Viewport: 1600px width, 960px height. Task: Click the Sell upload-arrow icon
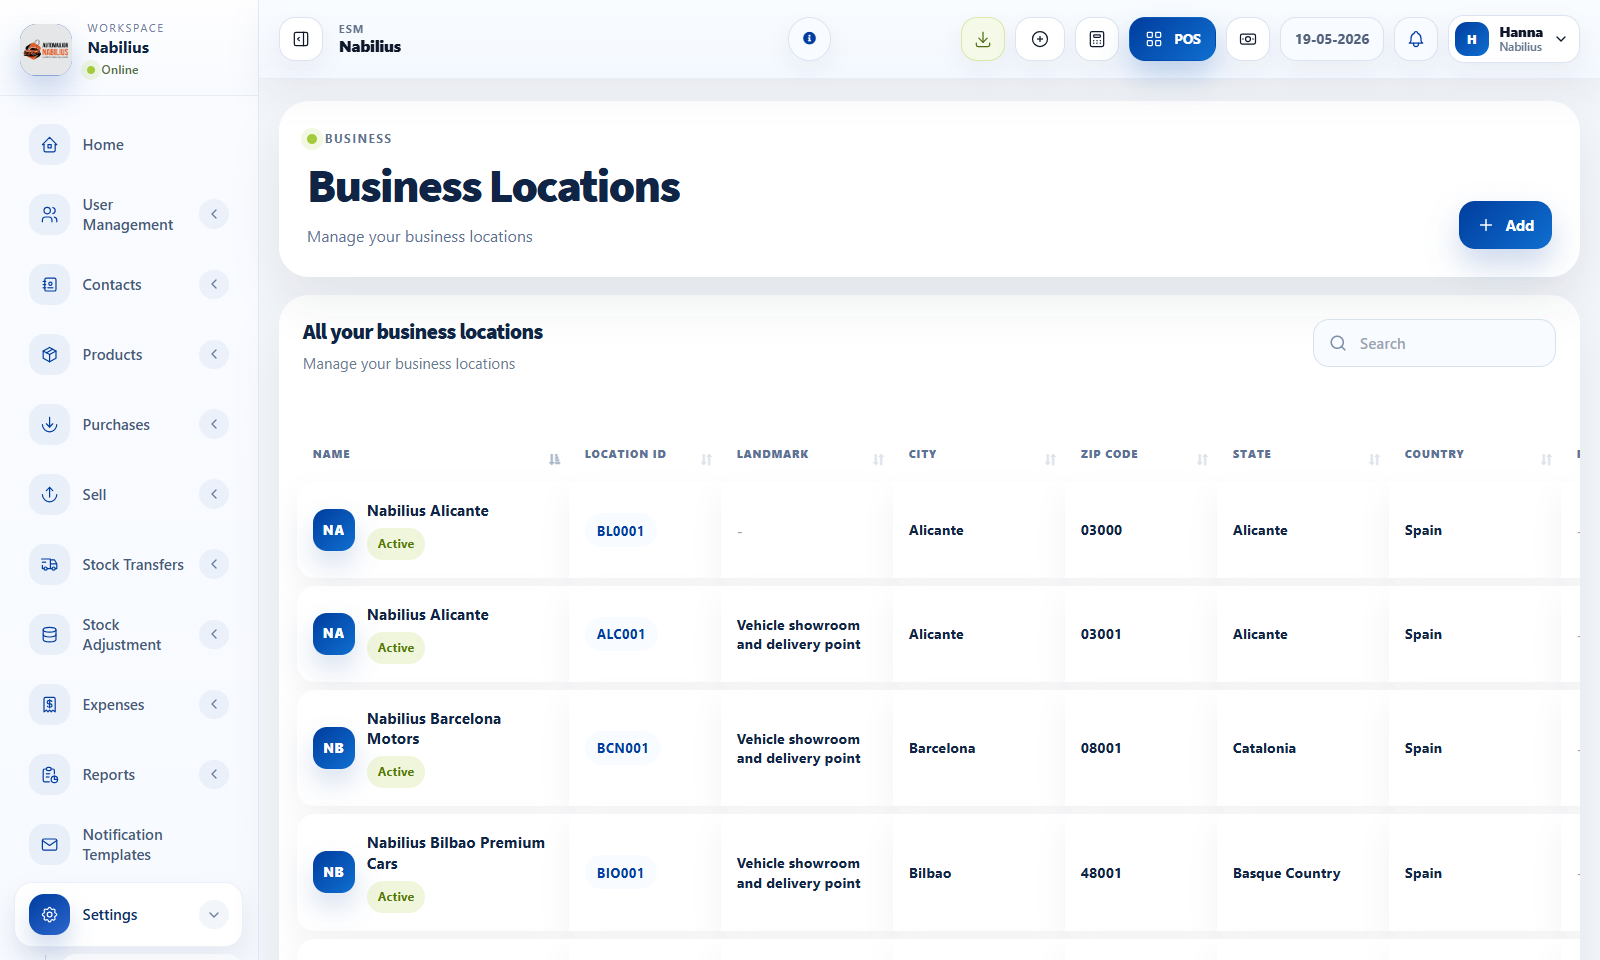tap(49, 494)
